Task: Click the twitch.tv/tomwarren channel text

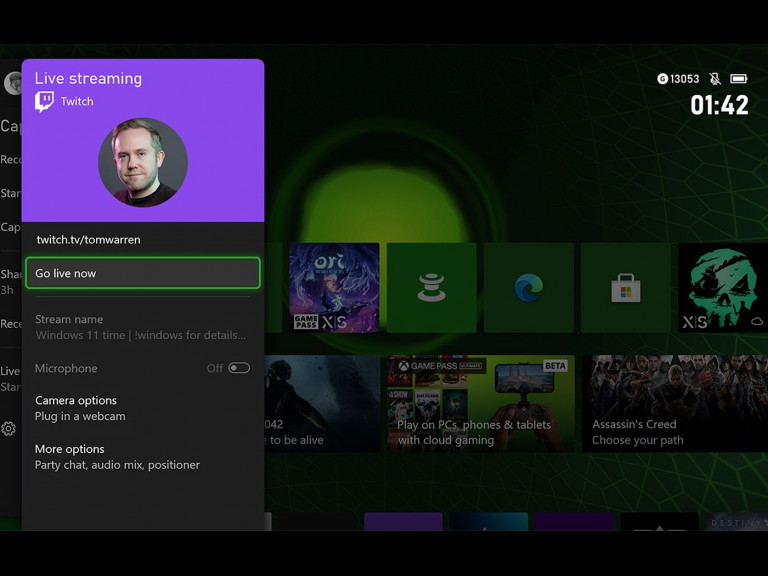Action: tap(89, 240)
